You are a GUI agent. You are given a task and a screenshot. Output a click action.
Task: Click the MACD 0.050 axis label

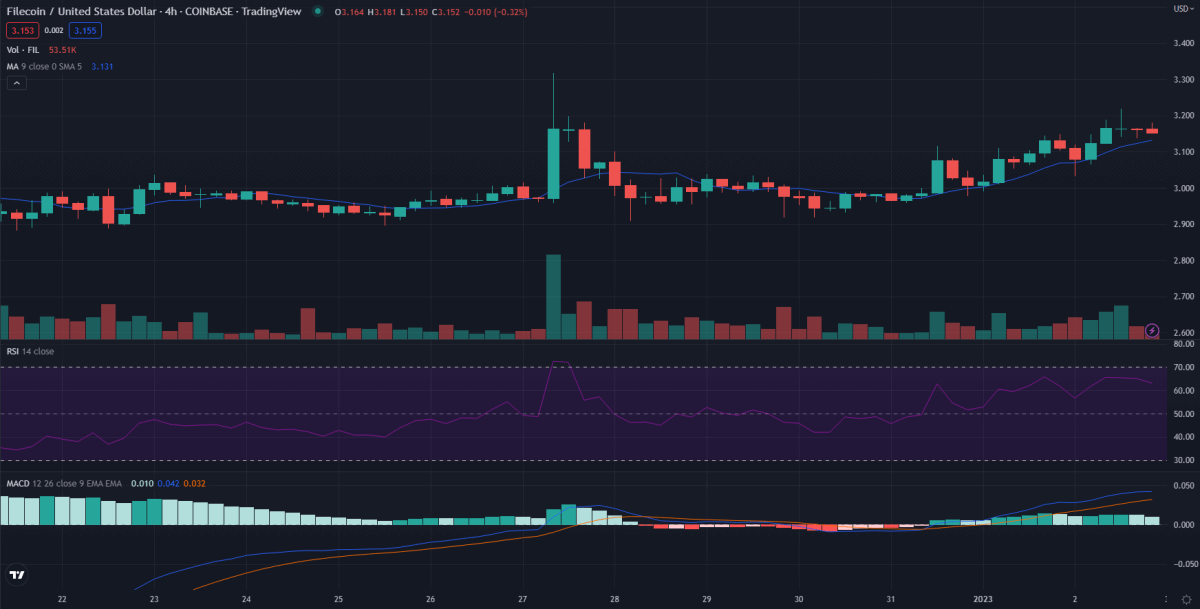1183,485
